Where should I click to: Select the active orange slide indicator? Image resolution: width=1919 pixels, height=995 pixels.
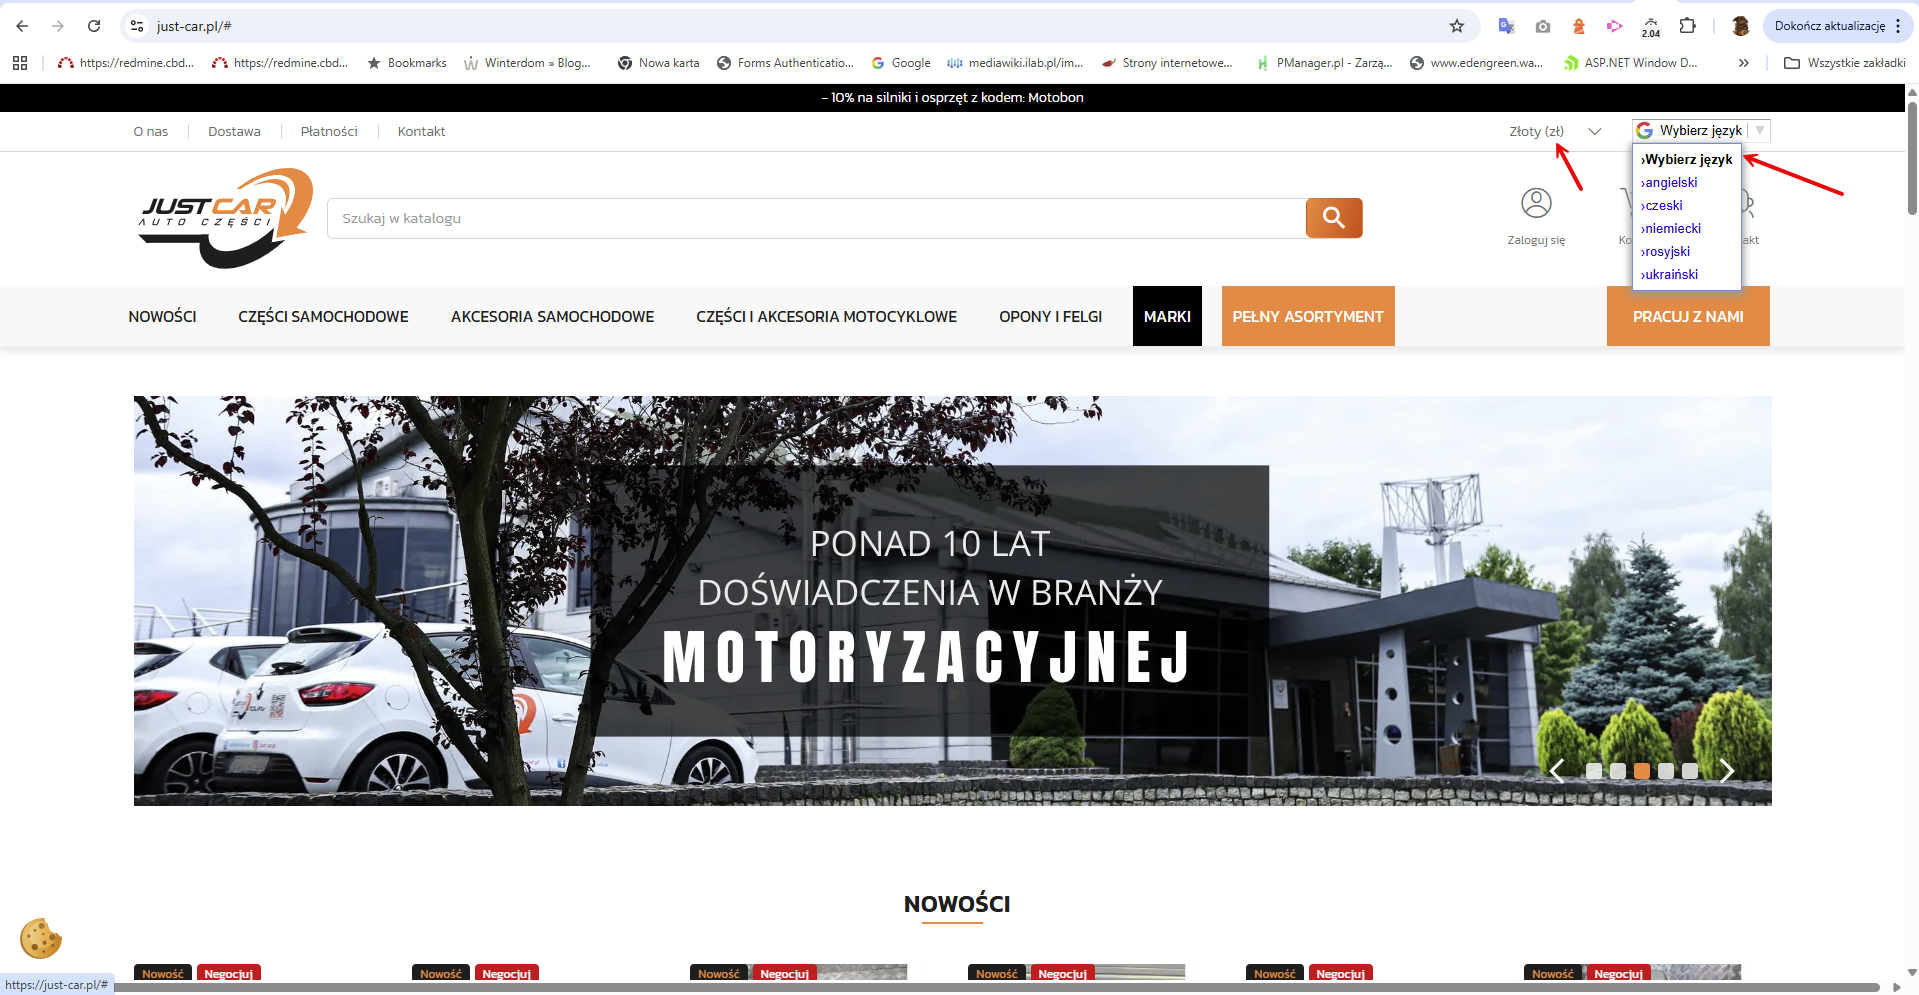tap(1642, 771)
